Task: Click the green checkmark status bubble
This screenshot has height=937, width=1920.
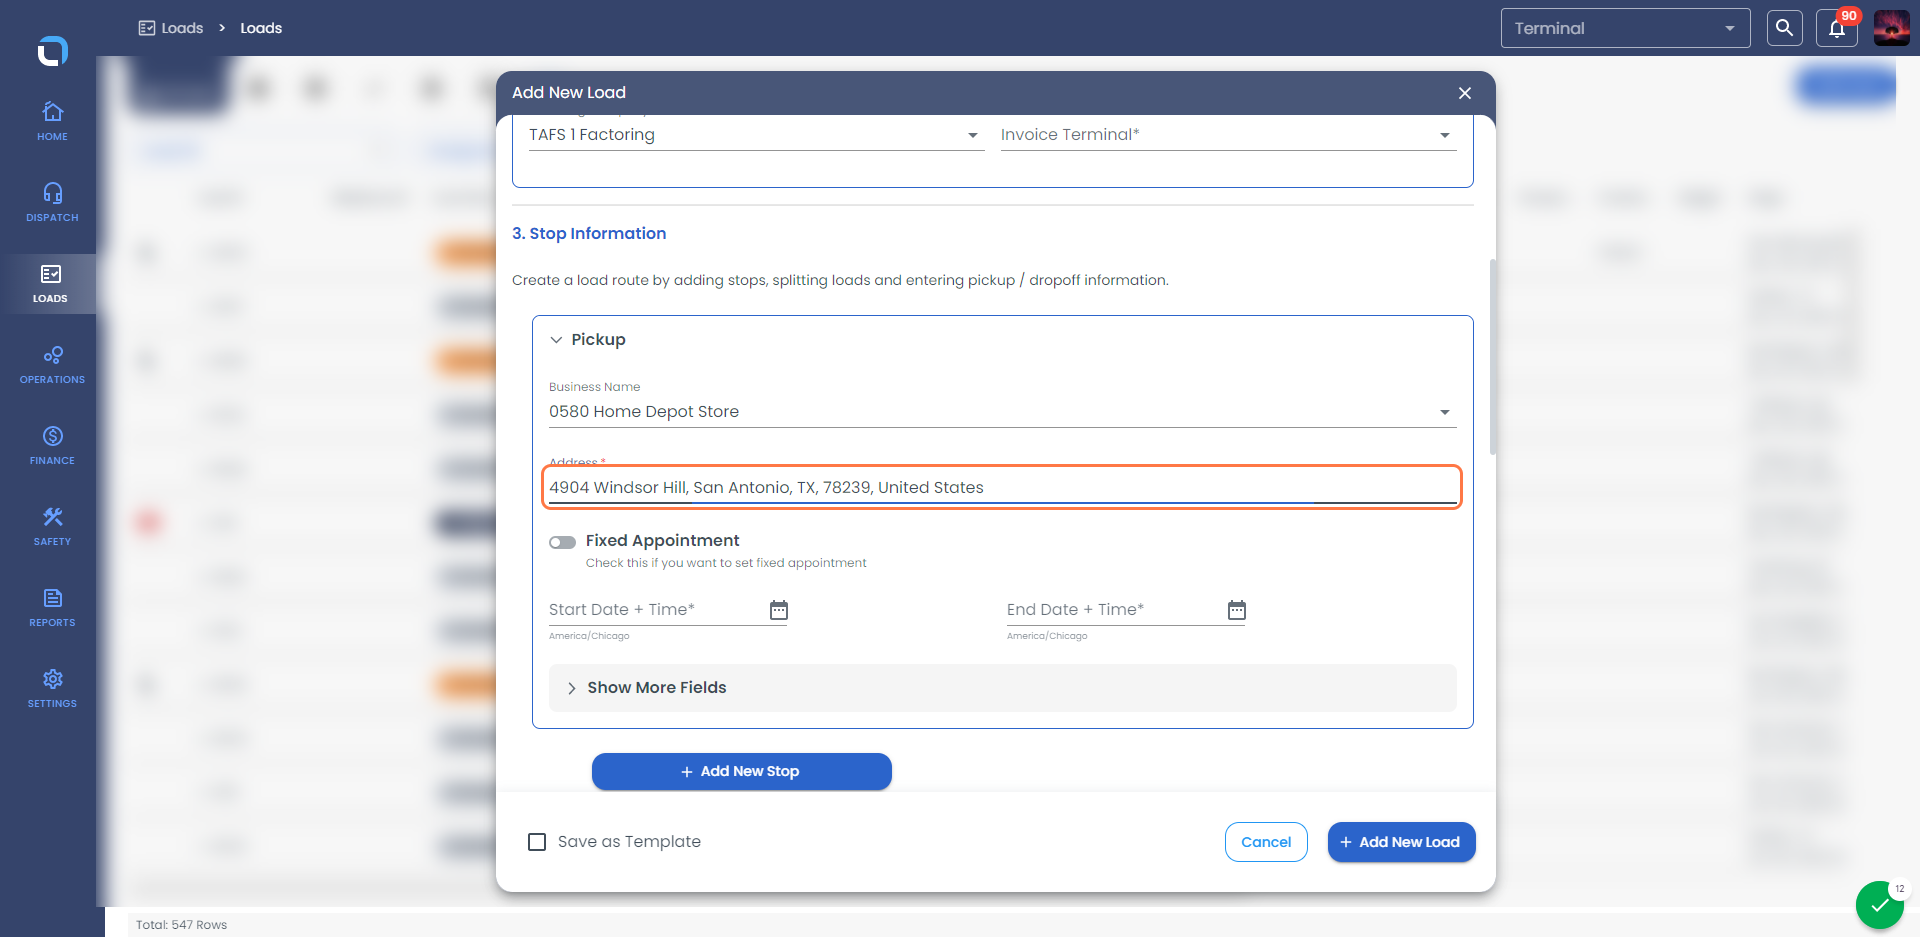Action: [1880, 906]
